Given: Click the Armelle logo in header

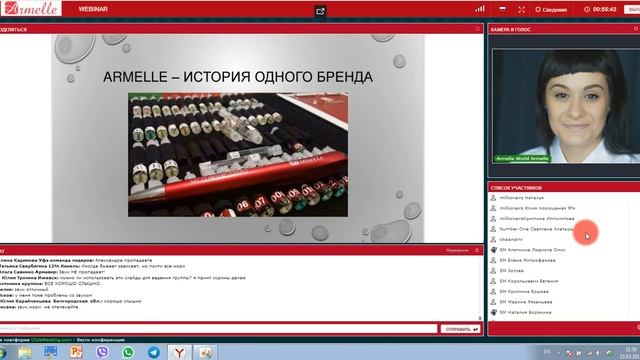Looking at the screenshot, I should 31,8.
